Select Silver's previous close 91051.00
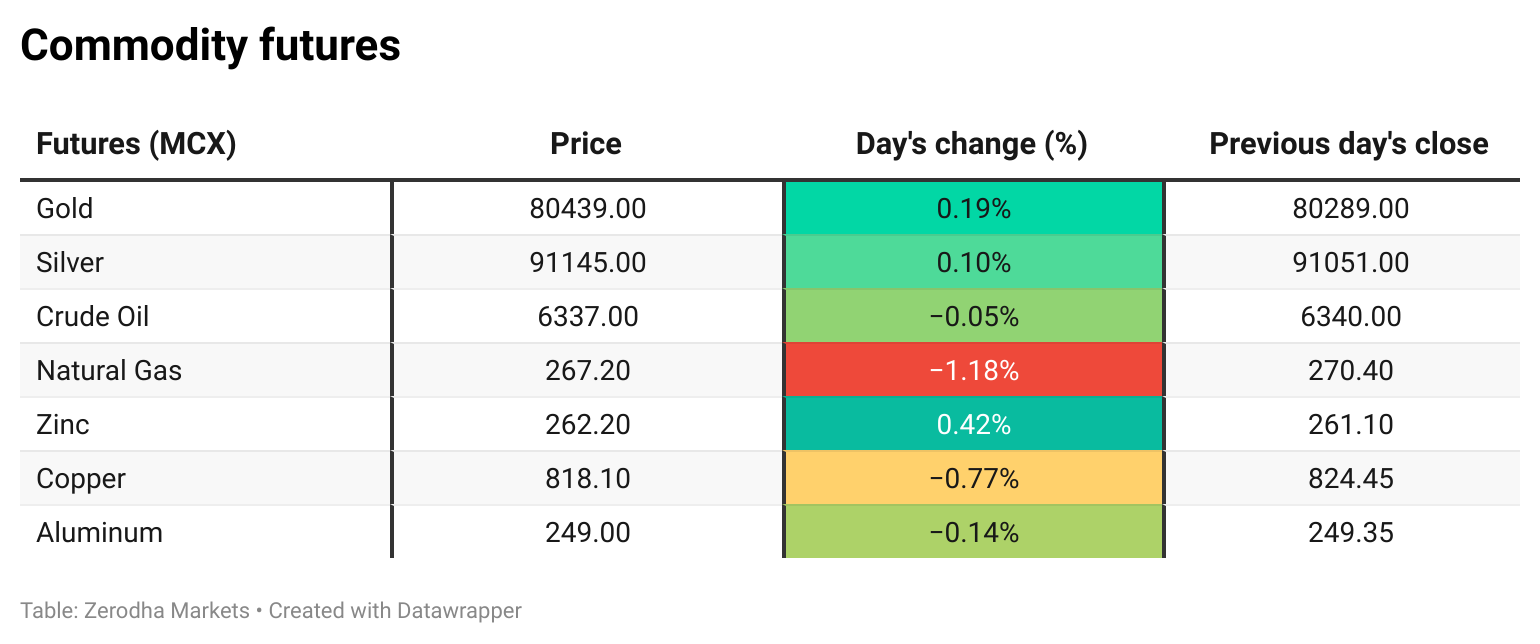The width and height of the screenshot is (1540, 644). pos(1350,262)
